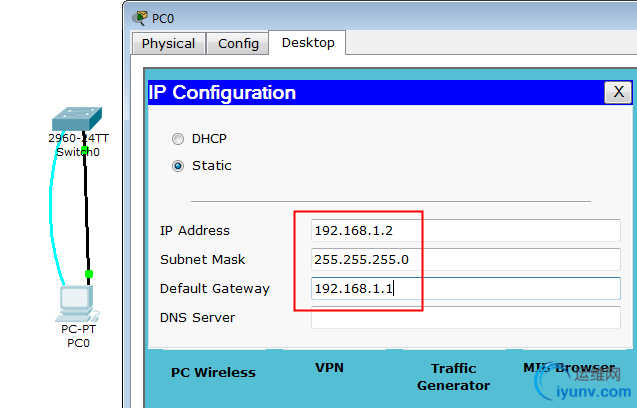Click the PC0 window title icon

coord(141,17)
